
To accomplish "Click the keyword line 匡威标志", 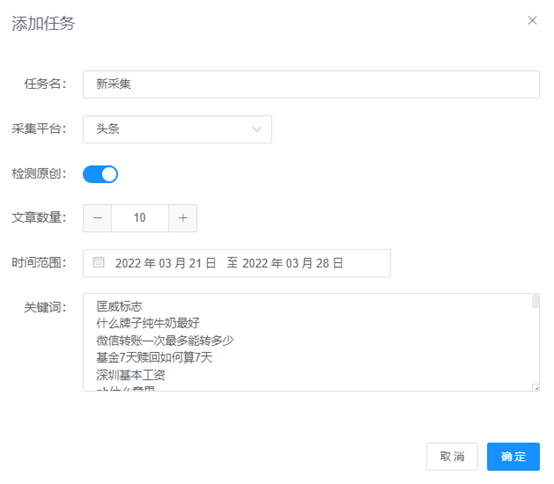I will tap(119, 306).
